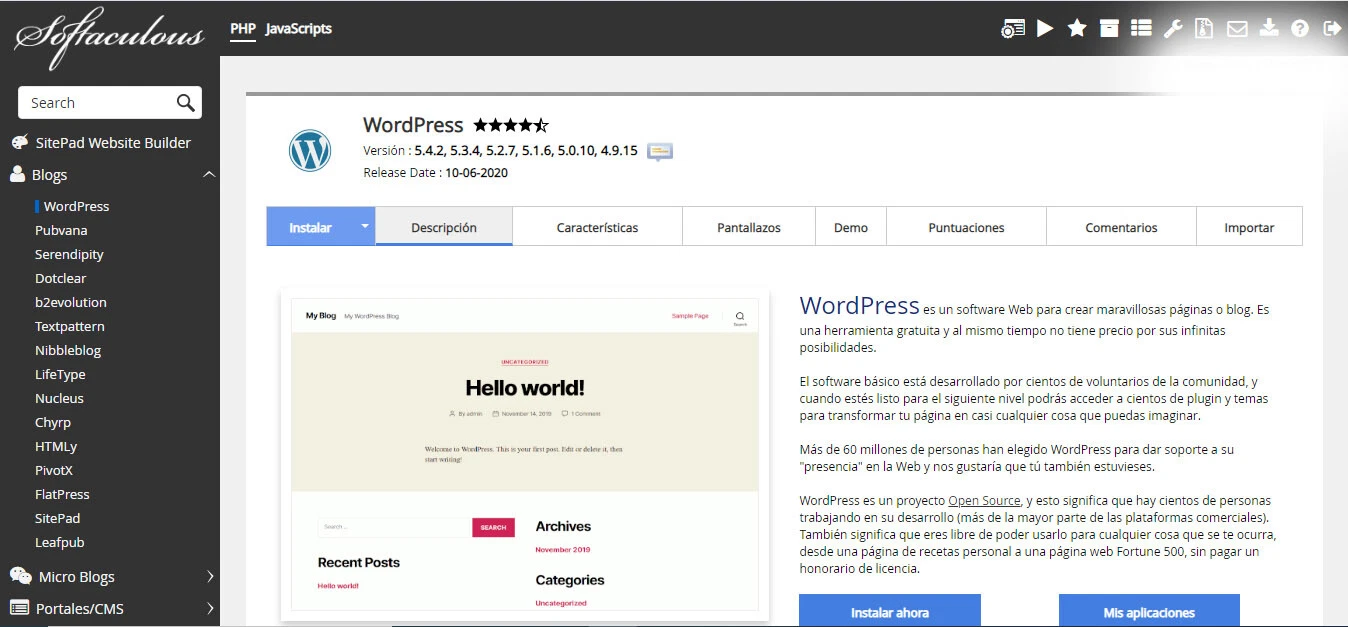Screen dimensions: 1348x627
Task: Select Dotclear in the Blogs list
Action: click(60, 278)
